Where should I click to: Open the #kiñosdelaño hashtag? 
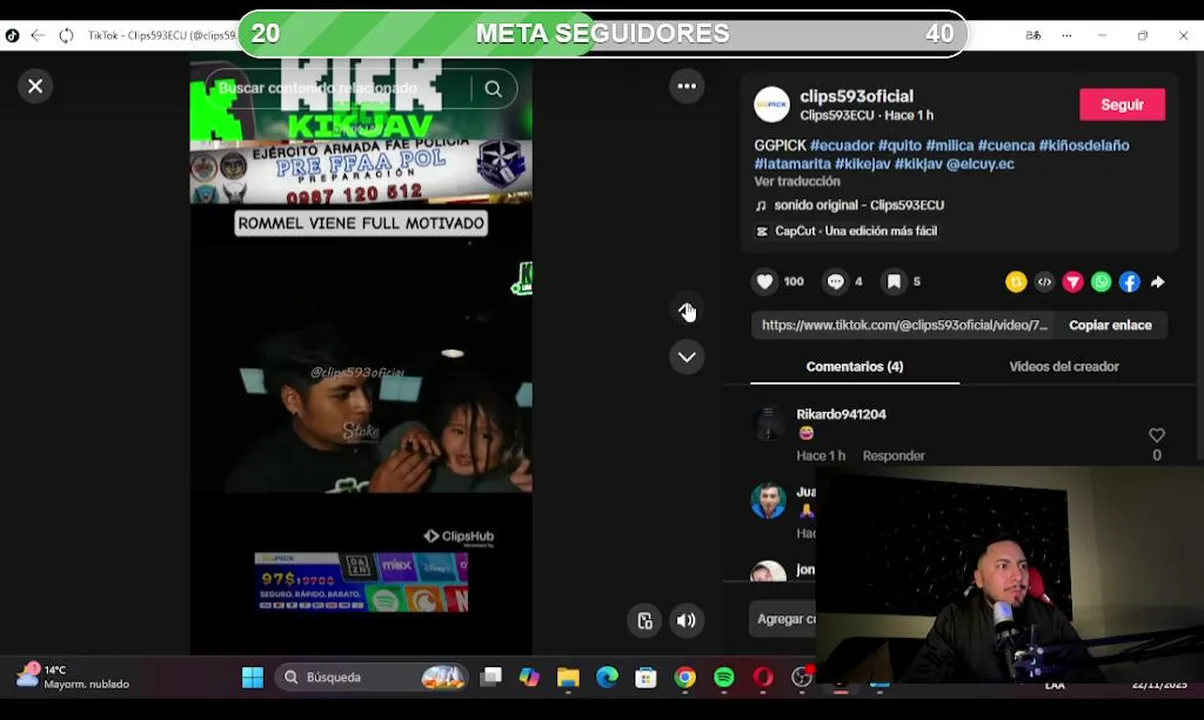click(1084, 145)
